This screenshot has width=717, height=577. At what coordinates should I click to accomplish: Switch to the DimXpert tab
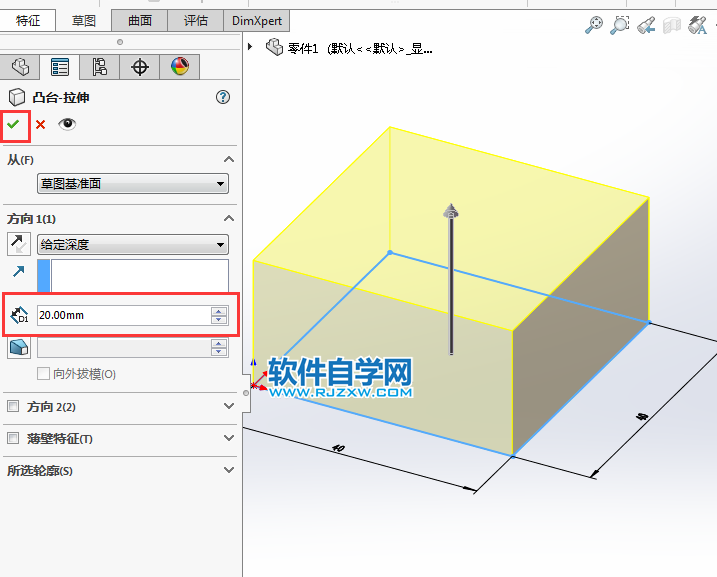click(257, 21)
